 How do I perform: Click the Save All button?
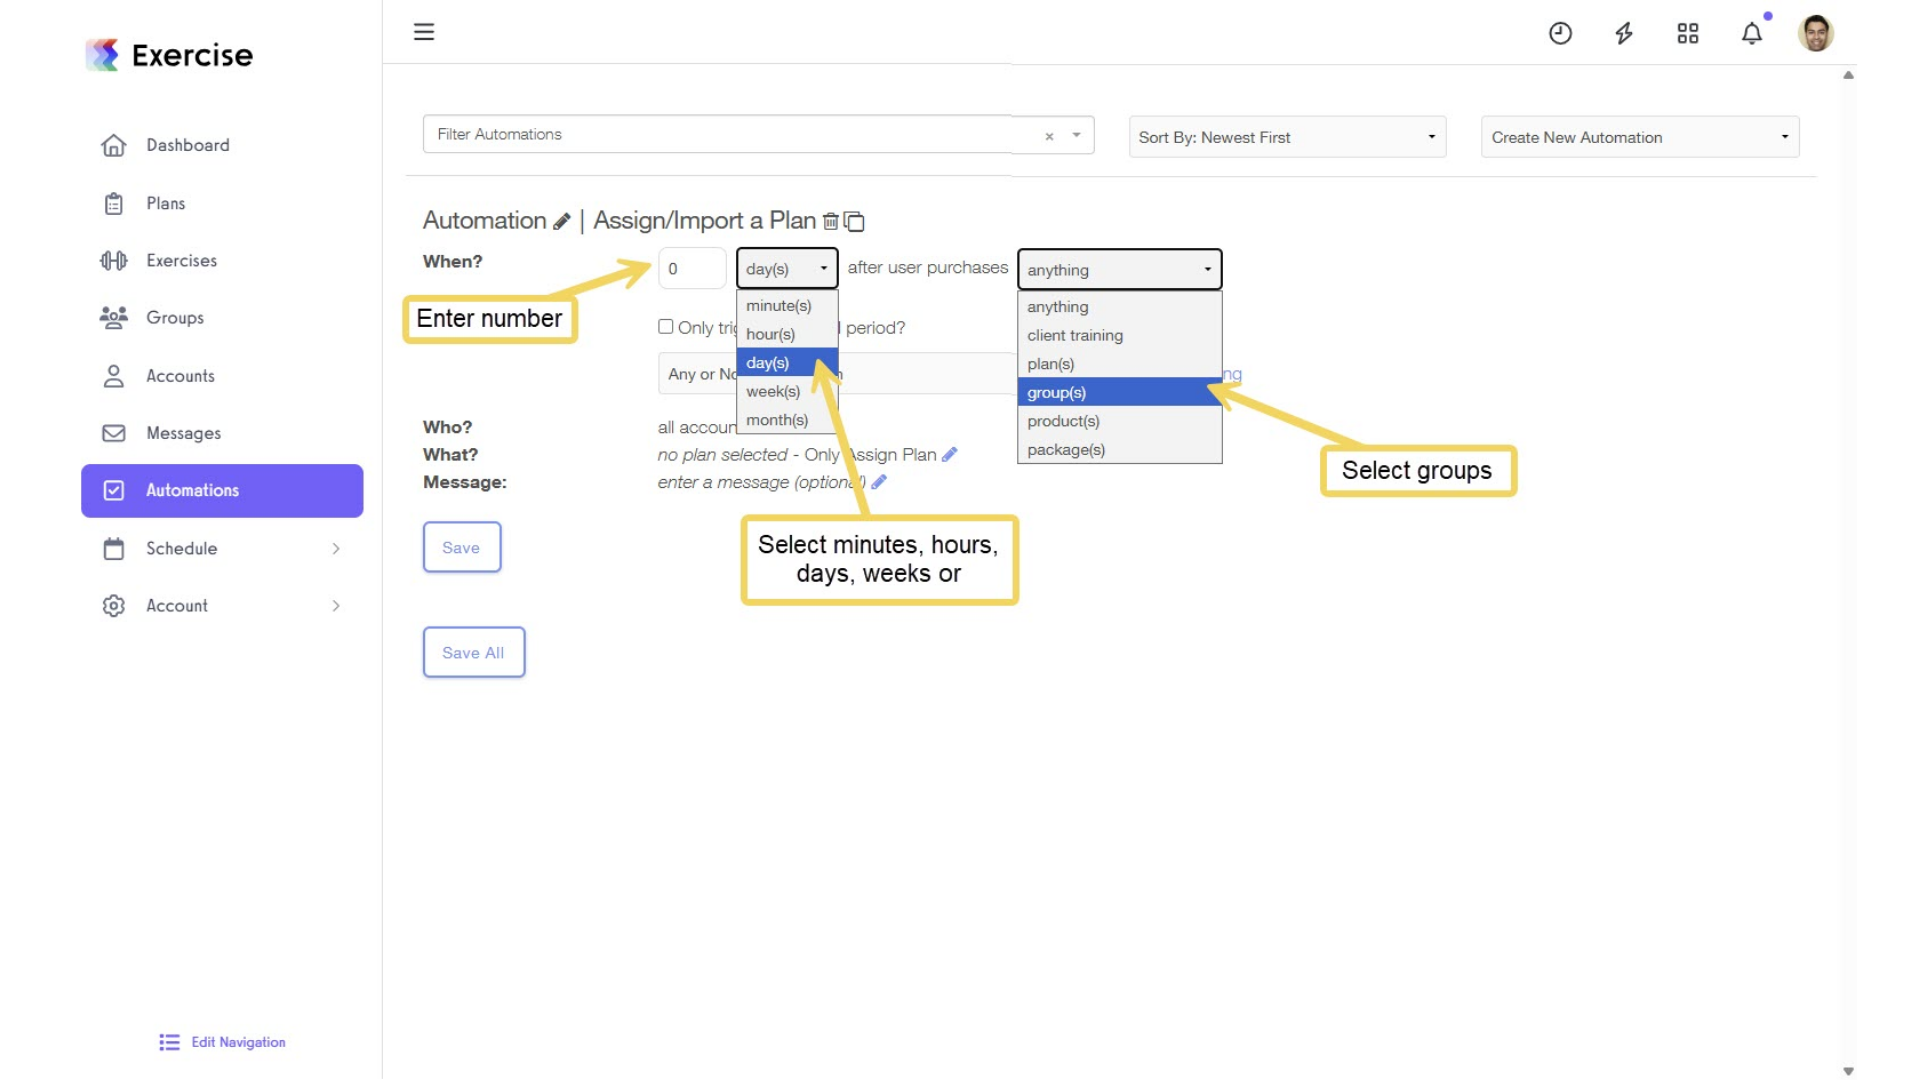point(473,653)
